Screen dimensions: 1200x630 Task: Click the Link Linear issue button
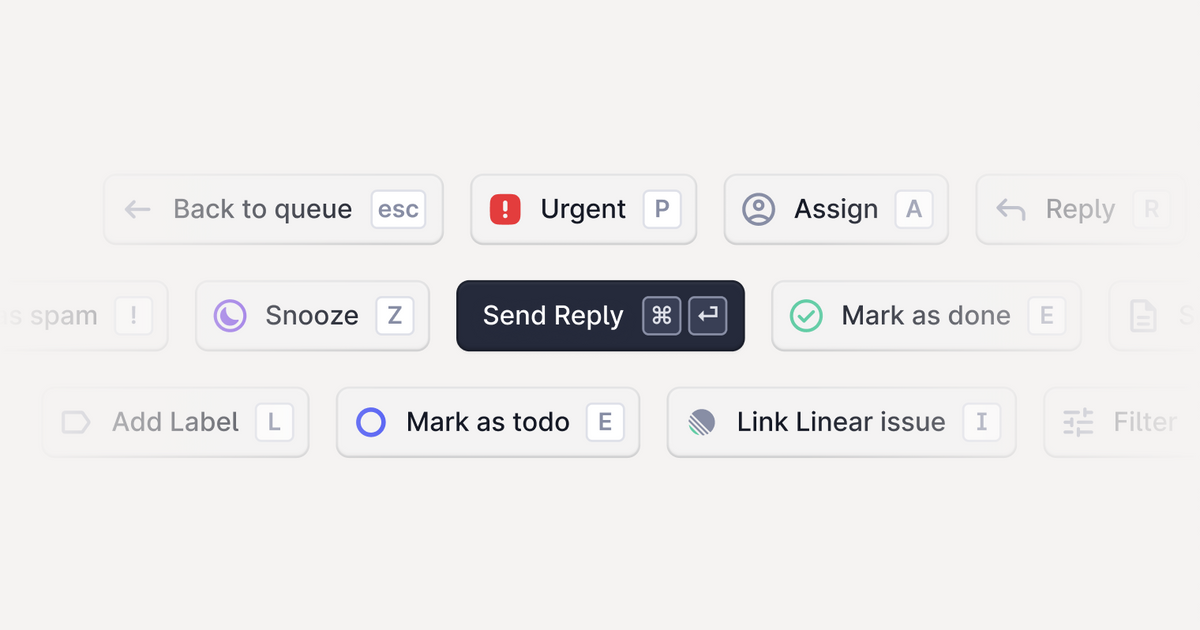click(840, 422)
